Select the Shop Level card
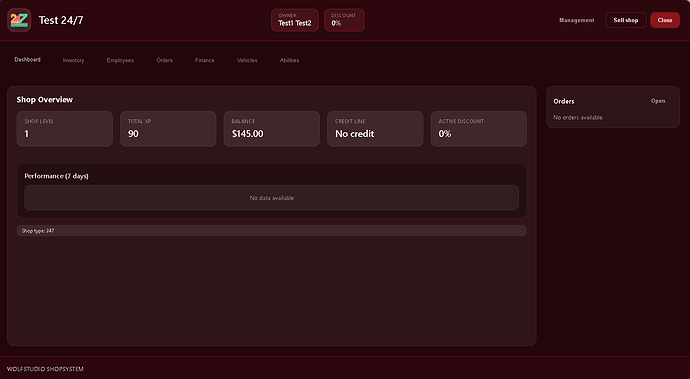This screenshot has width=690, height=379. pyautogui.click(x=65, y=129)
